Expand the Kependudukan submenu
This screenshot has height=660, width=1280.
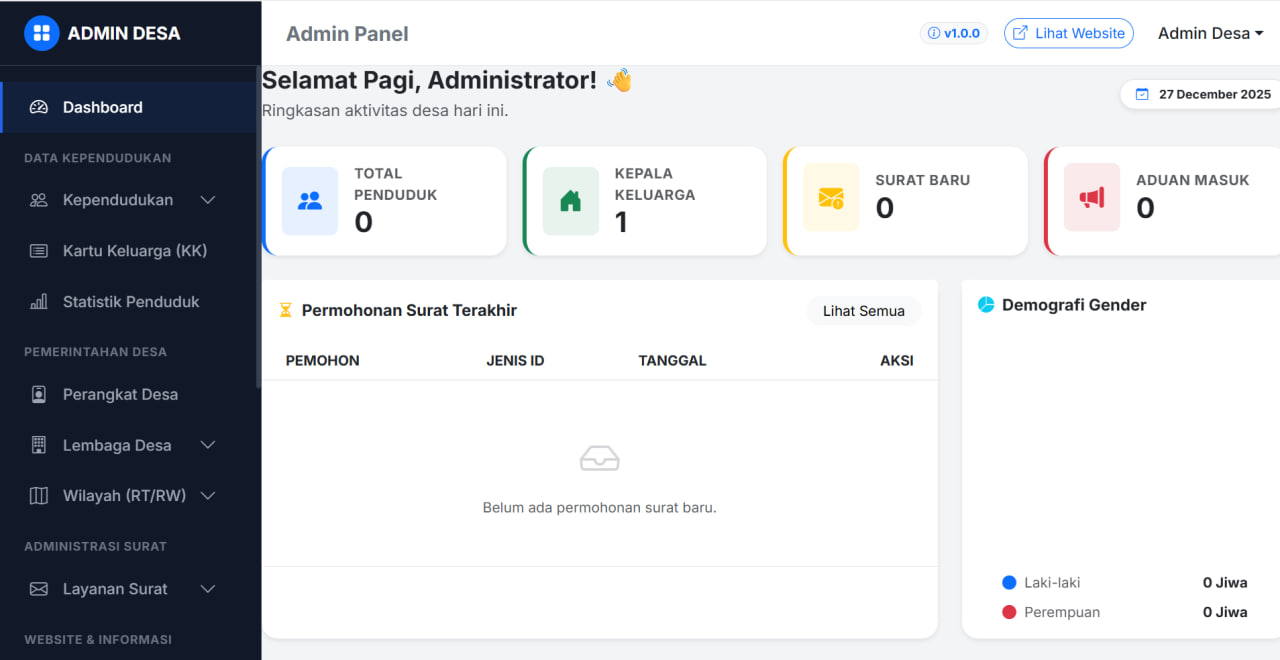pos(207,199)
